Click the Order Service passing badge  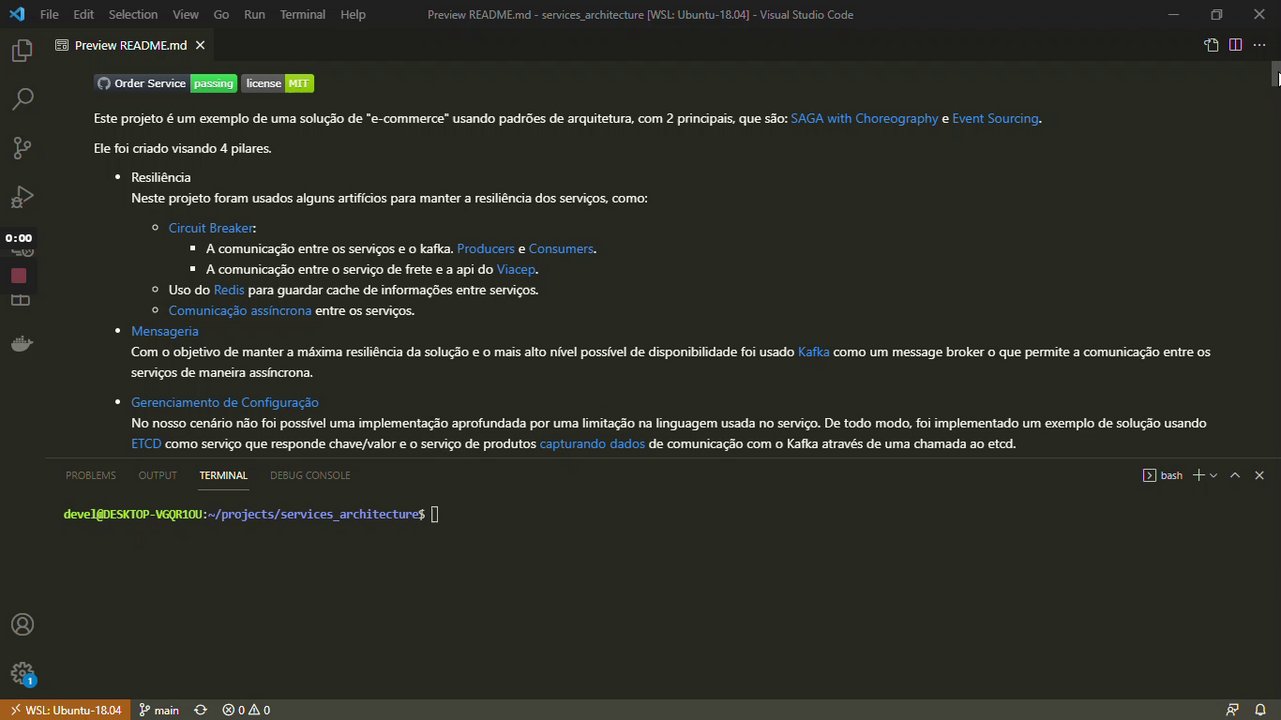coord(166,83)
